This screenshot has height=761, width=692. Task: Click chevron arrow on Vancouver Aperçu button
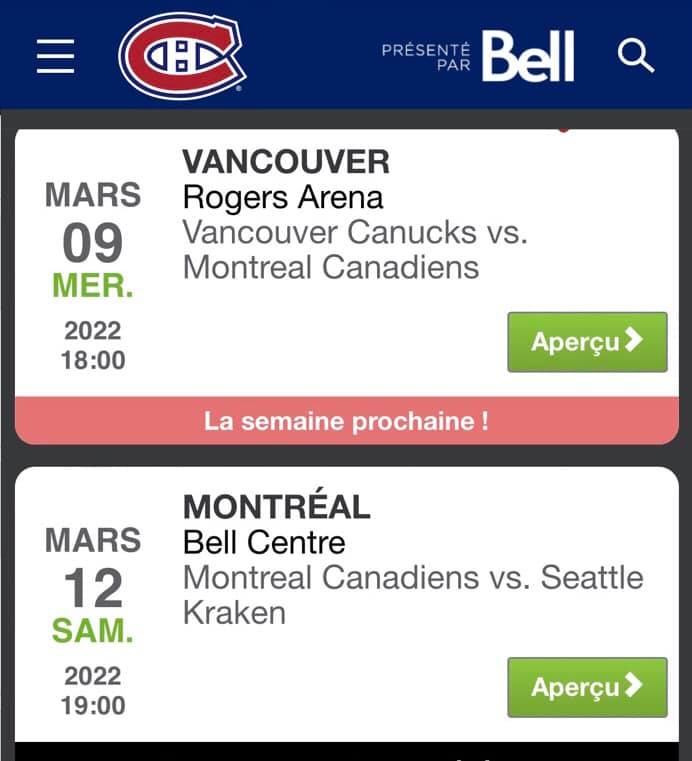pyautogui.click(x=634, y=340)
